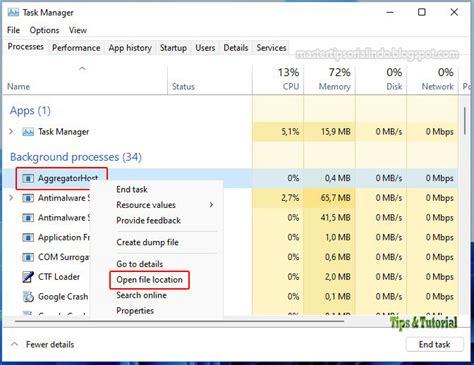Screen dimensions: 474x365
Task: Select the Processes tab
Action: (x=26, y=47)
